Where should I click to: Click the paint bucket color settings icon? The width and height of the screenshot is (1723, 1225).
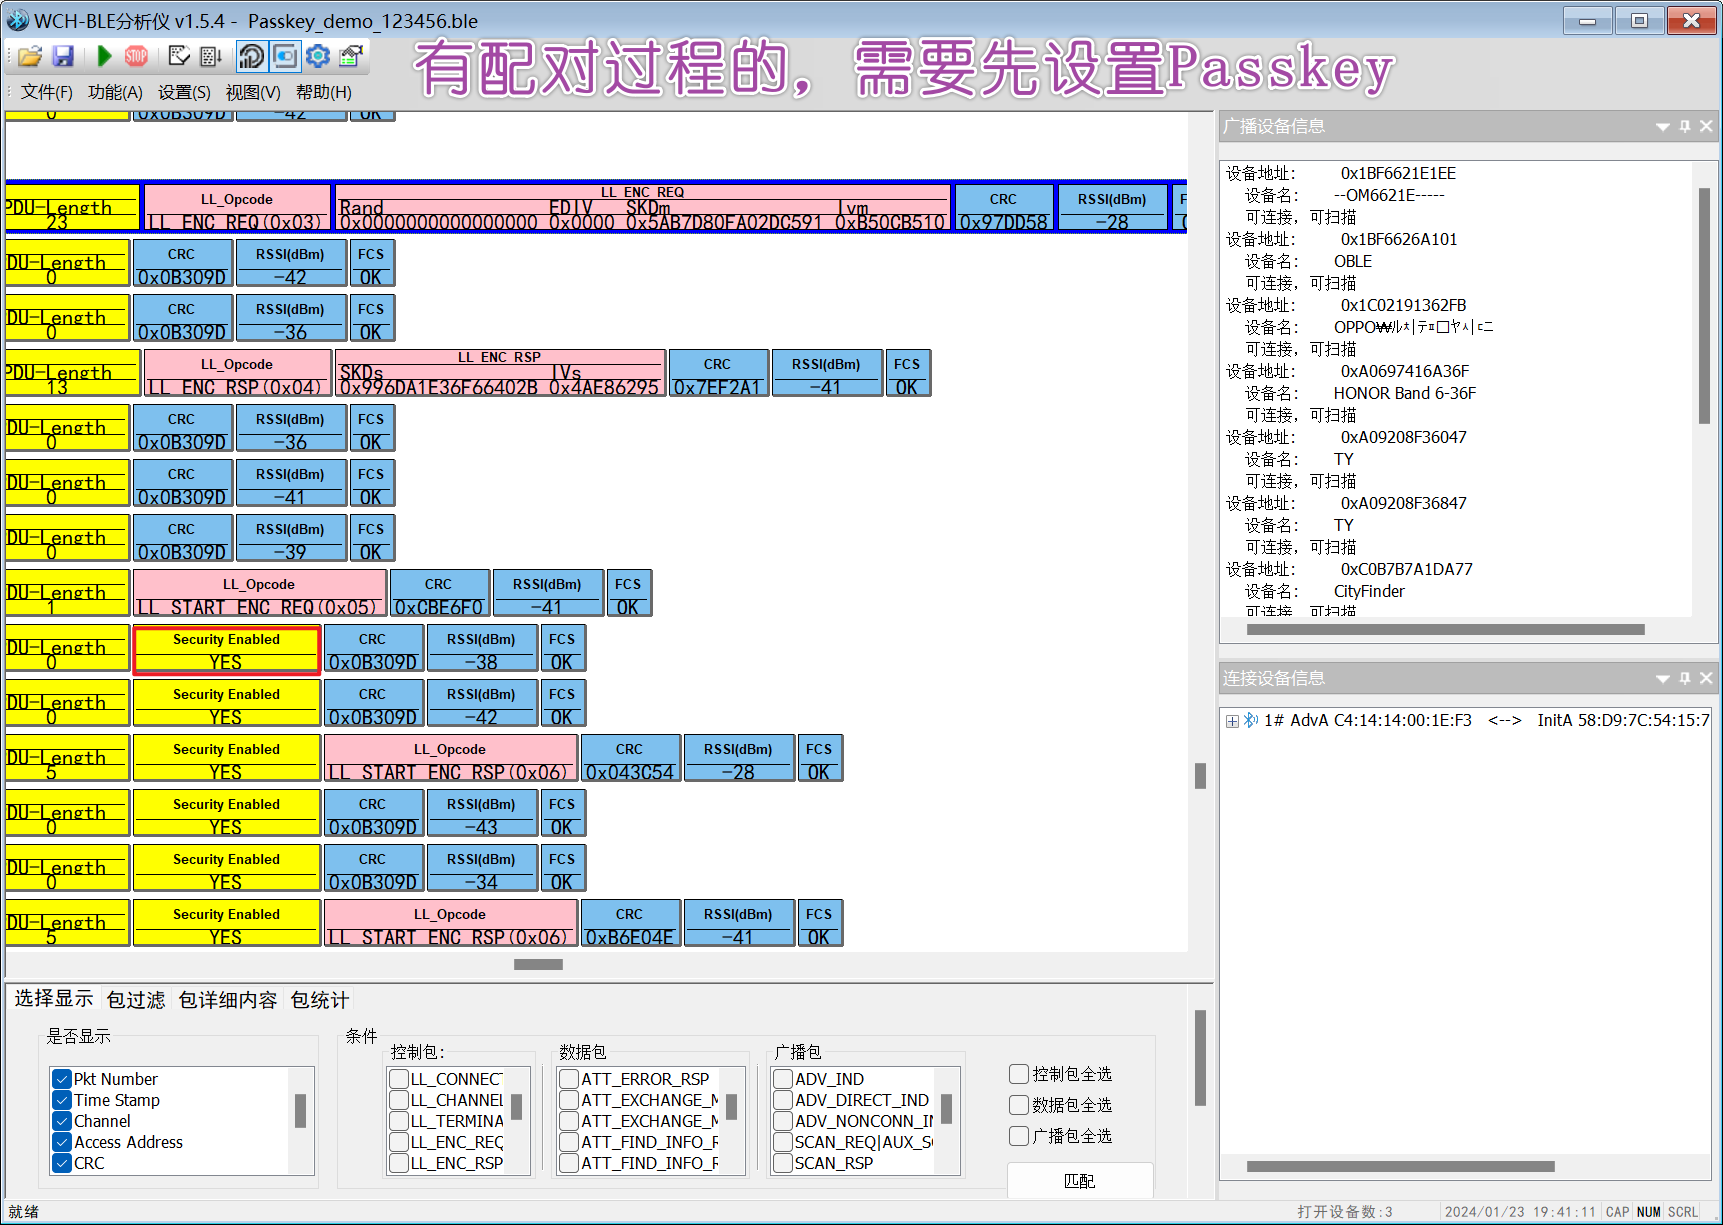click(x=351, y=57)
